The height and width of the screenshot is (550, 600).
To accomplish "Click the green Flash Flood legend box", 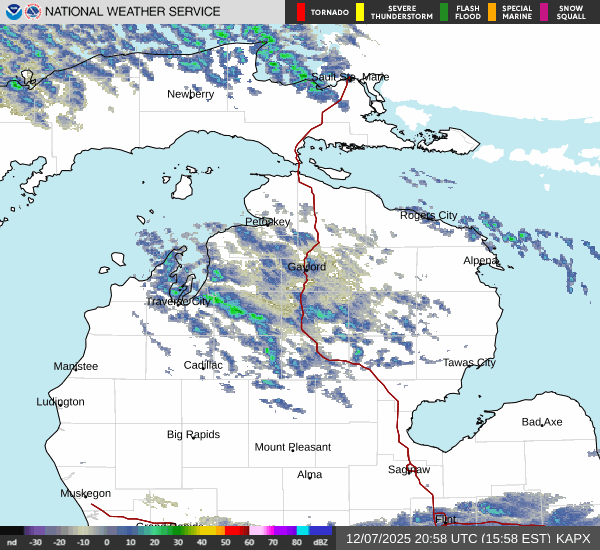I will (x=443, y=12).
